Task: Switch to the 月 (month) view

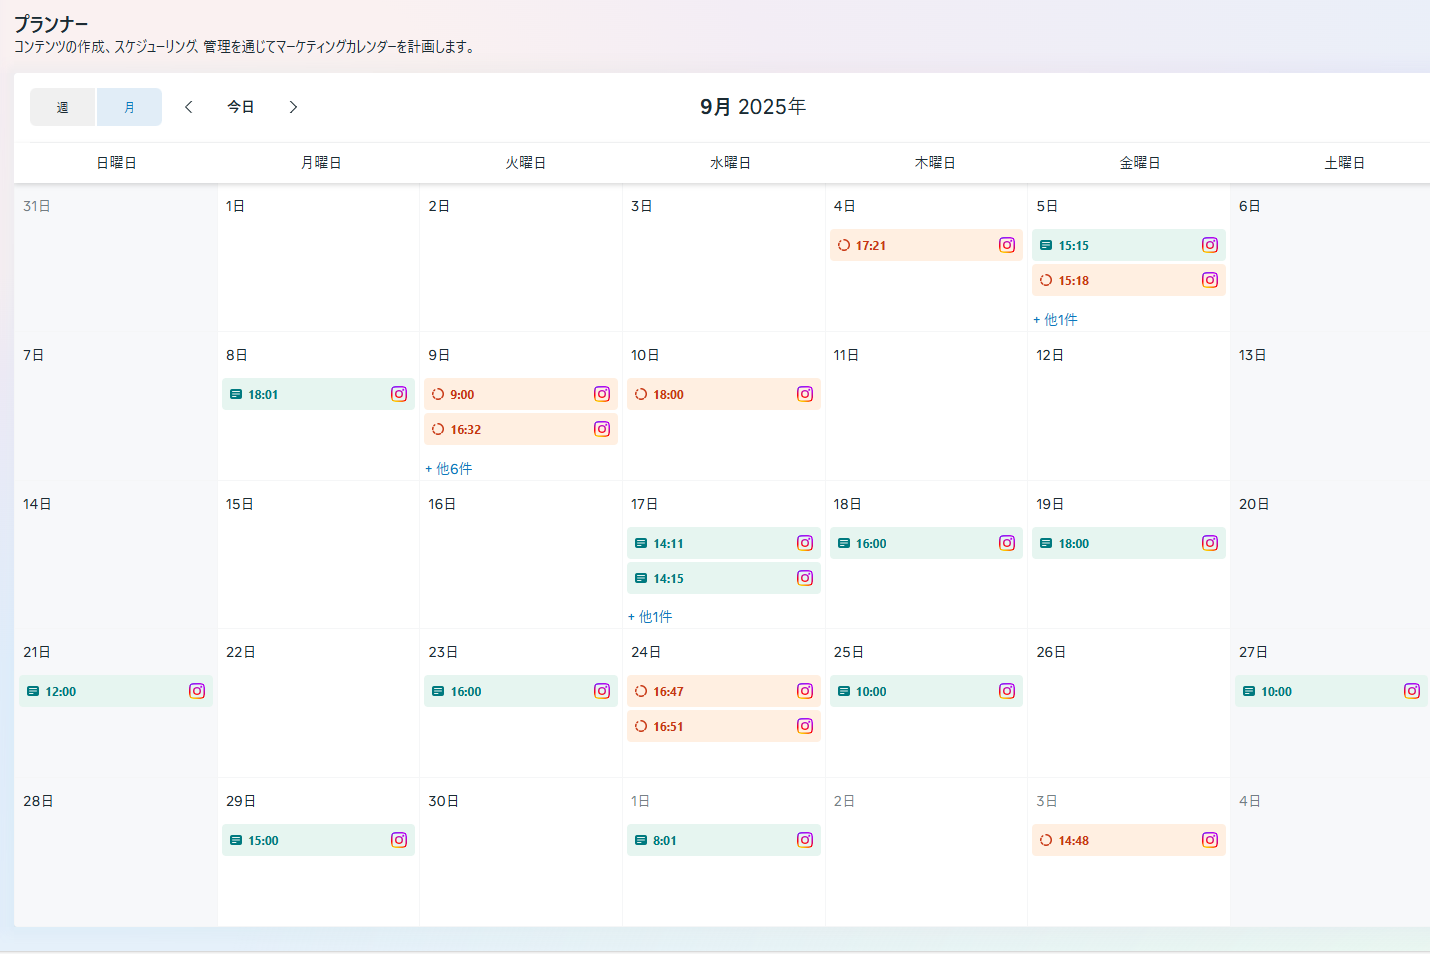Action: pos(129,107)
